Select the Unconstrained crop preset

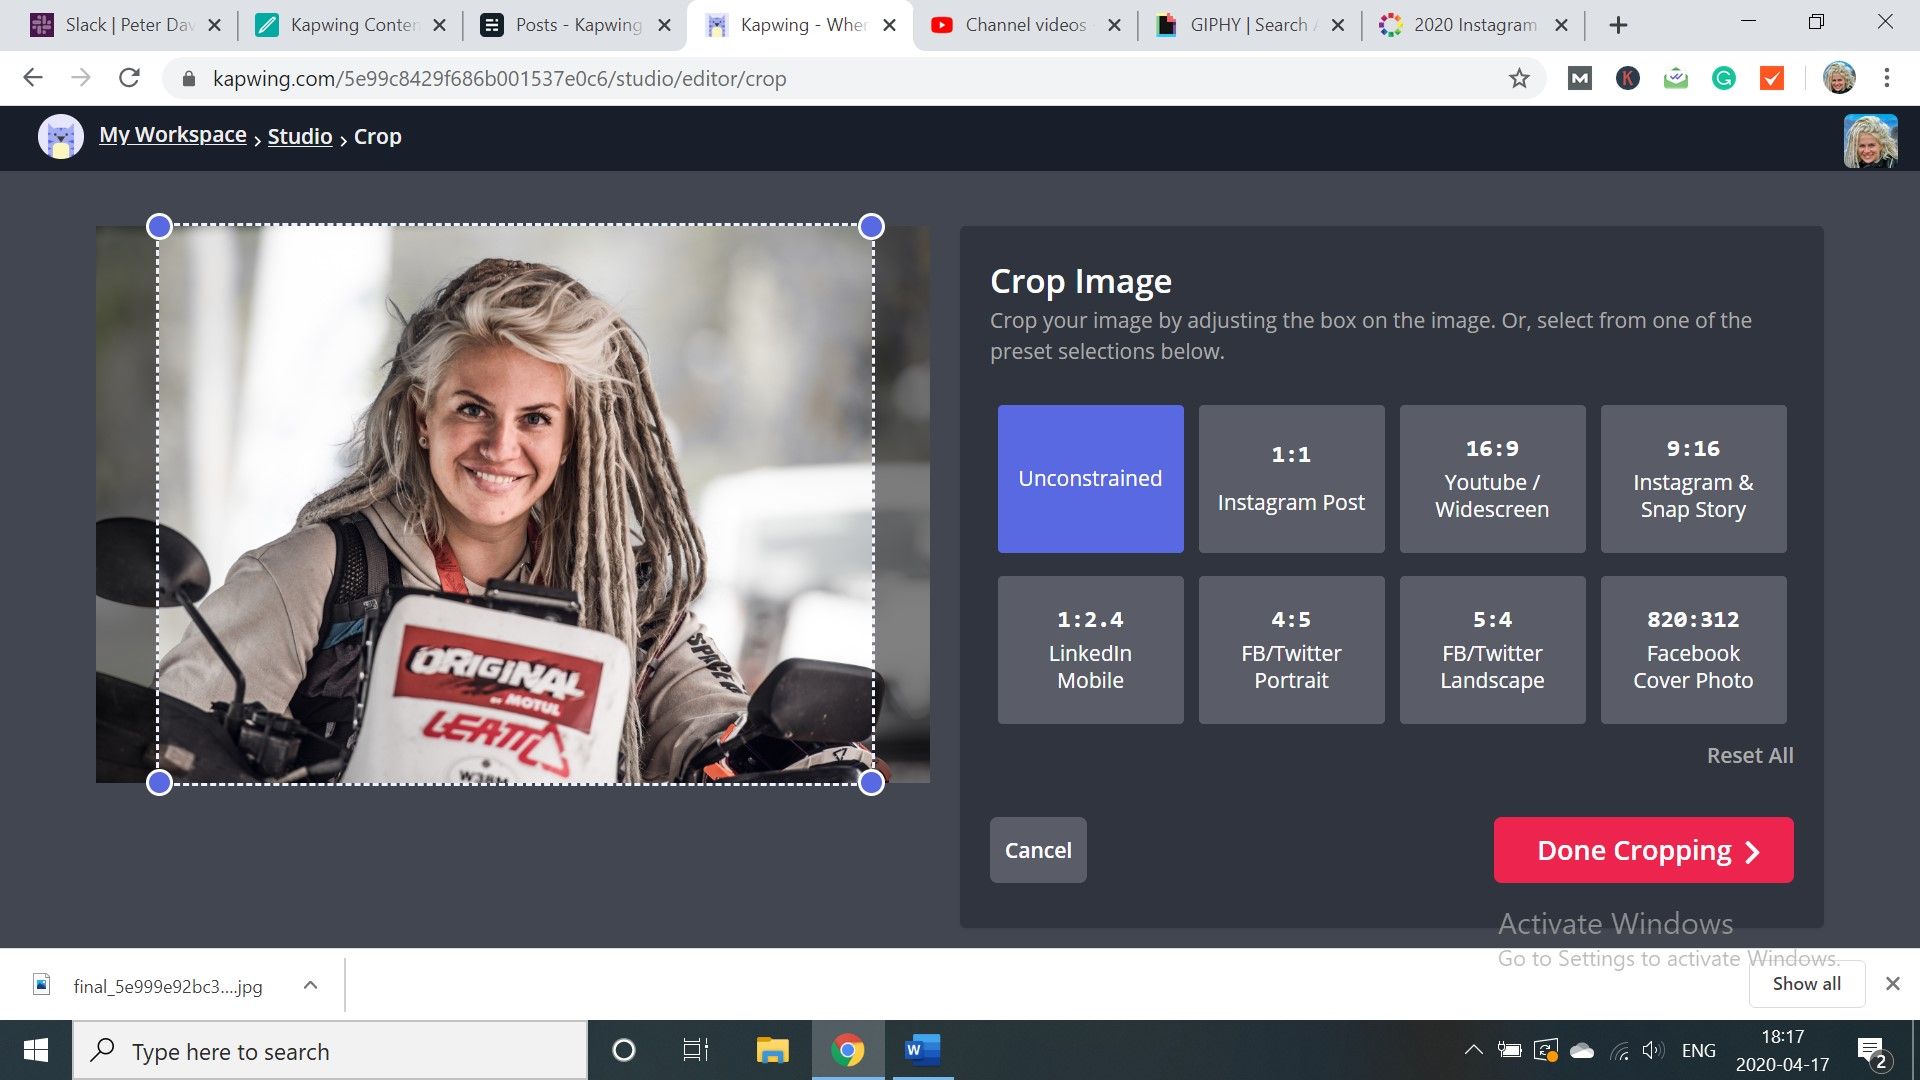(x=1090, y=478)
